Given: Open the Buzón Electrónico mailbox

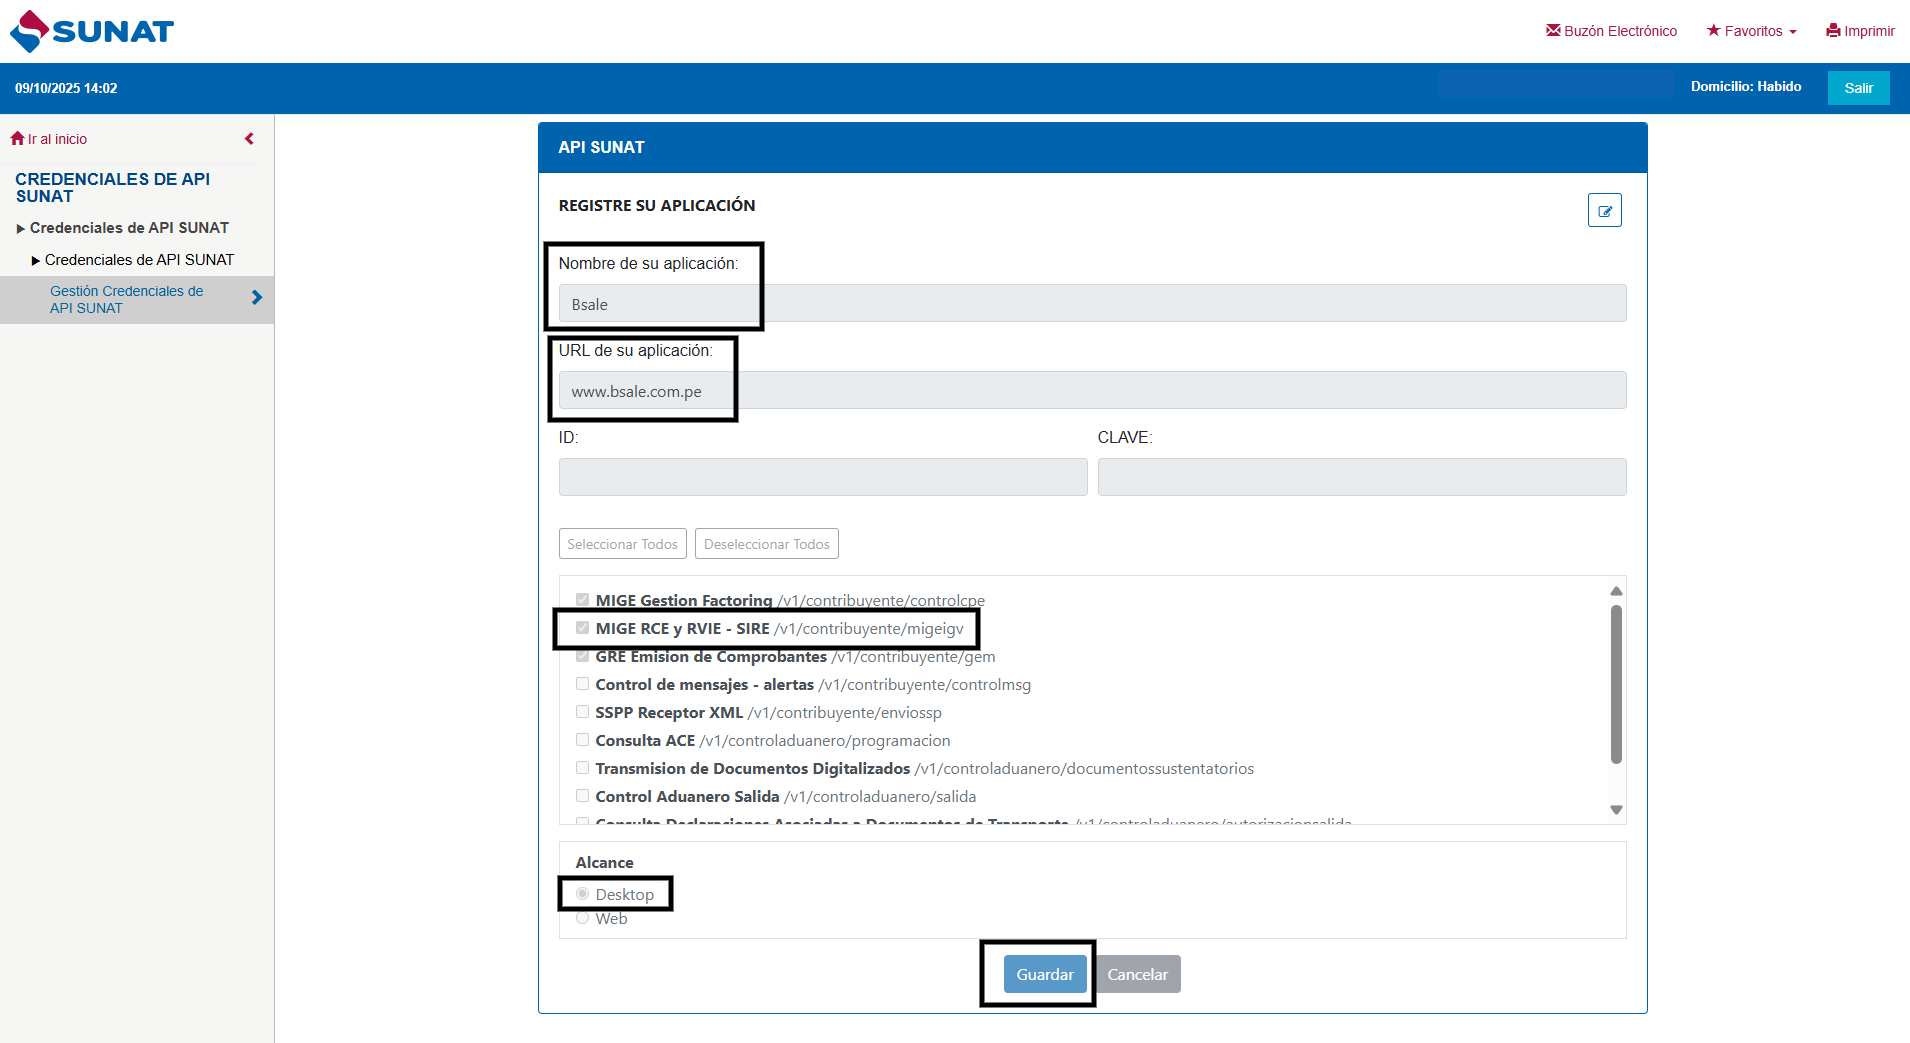Looking at the screenshot, I should (1611, 31).
